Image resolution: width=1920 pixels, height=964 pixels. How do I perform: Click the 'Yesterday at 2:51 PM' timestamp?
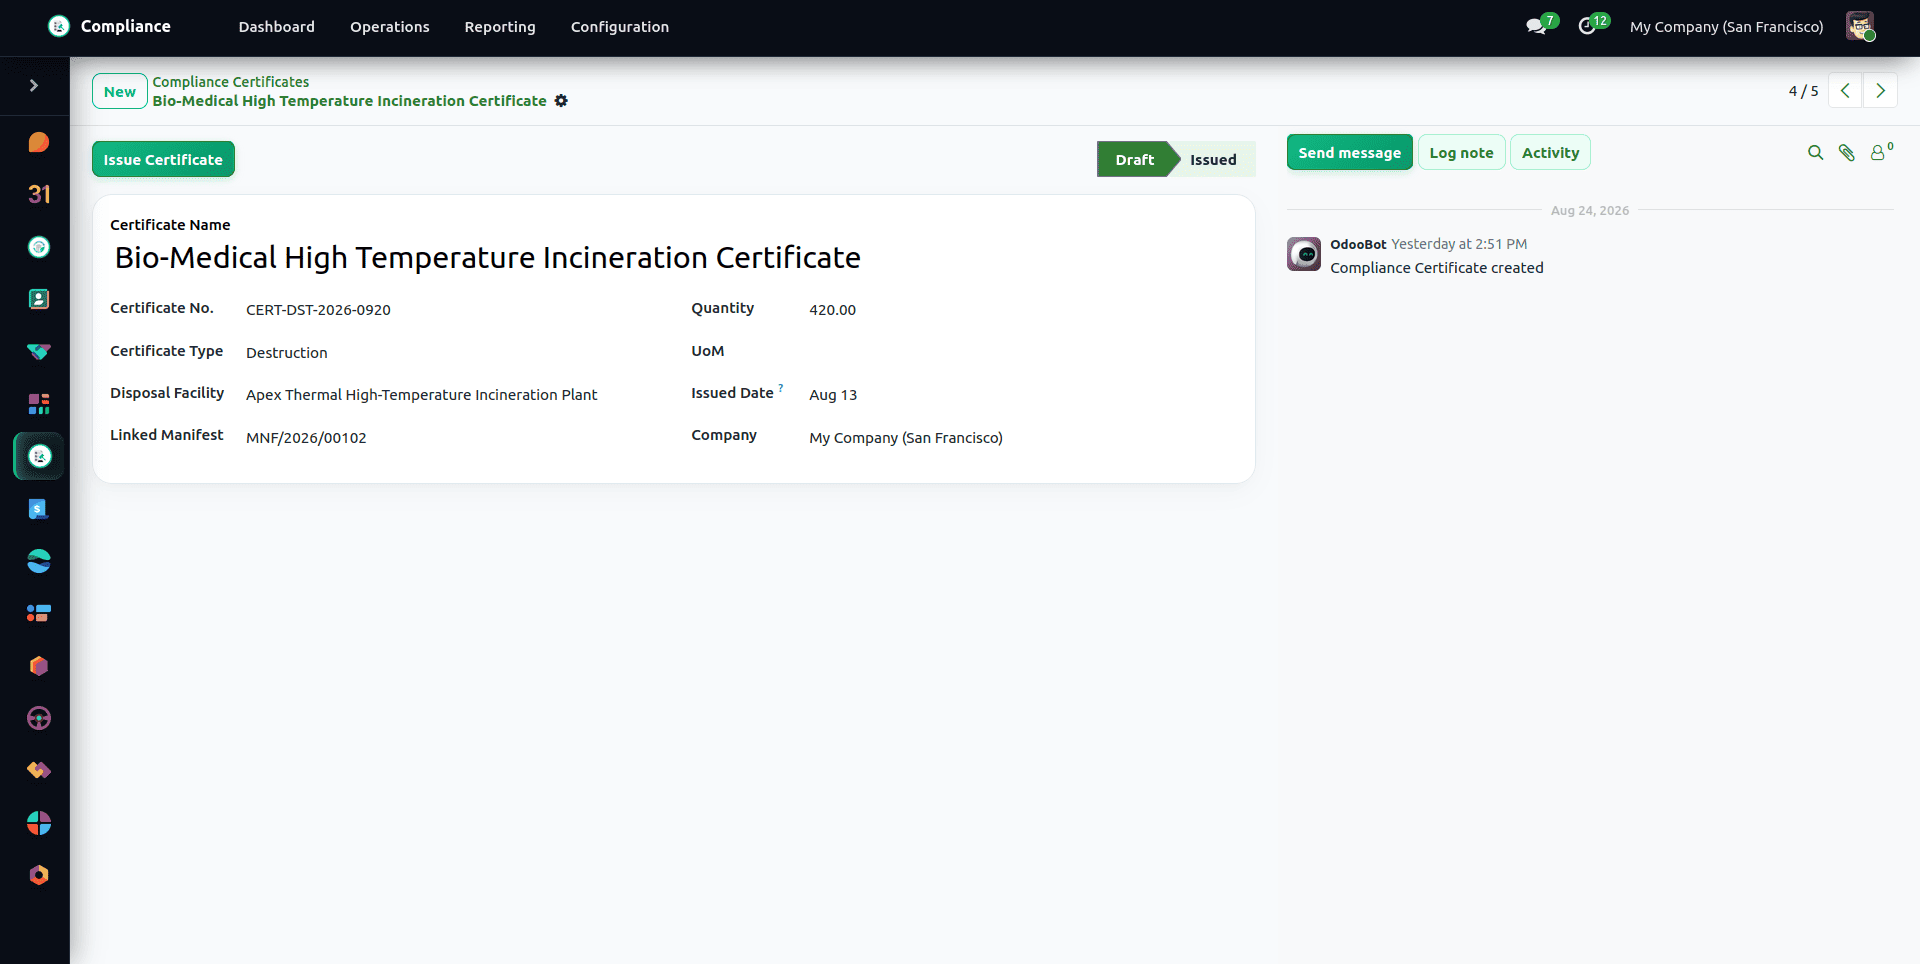pyautogui.click(x=1459, y=244)
